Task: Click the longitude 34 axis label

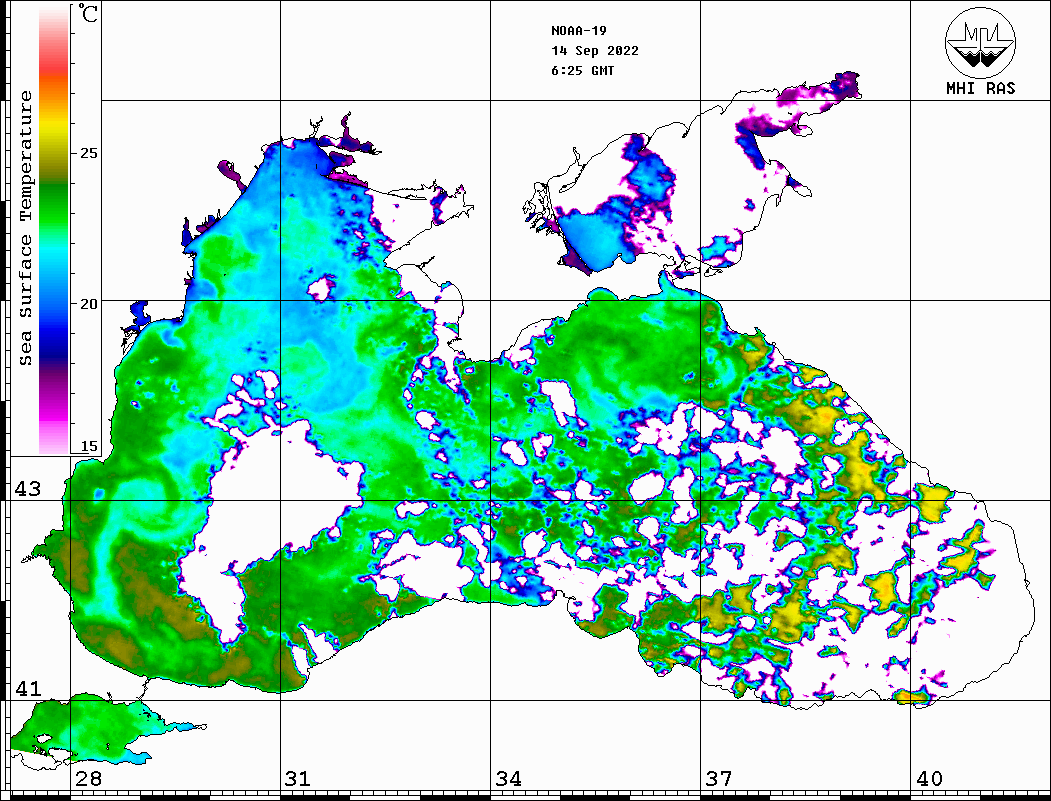Action: point(509,779)
